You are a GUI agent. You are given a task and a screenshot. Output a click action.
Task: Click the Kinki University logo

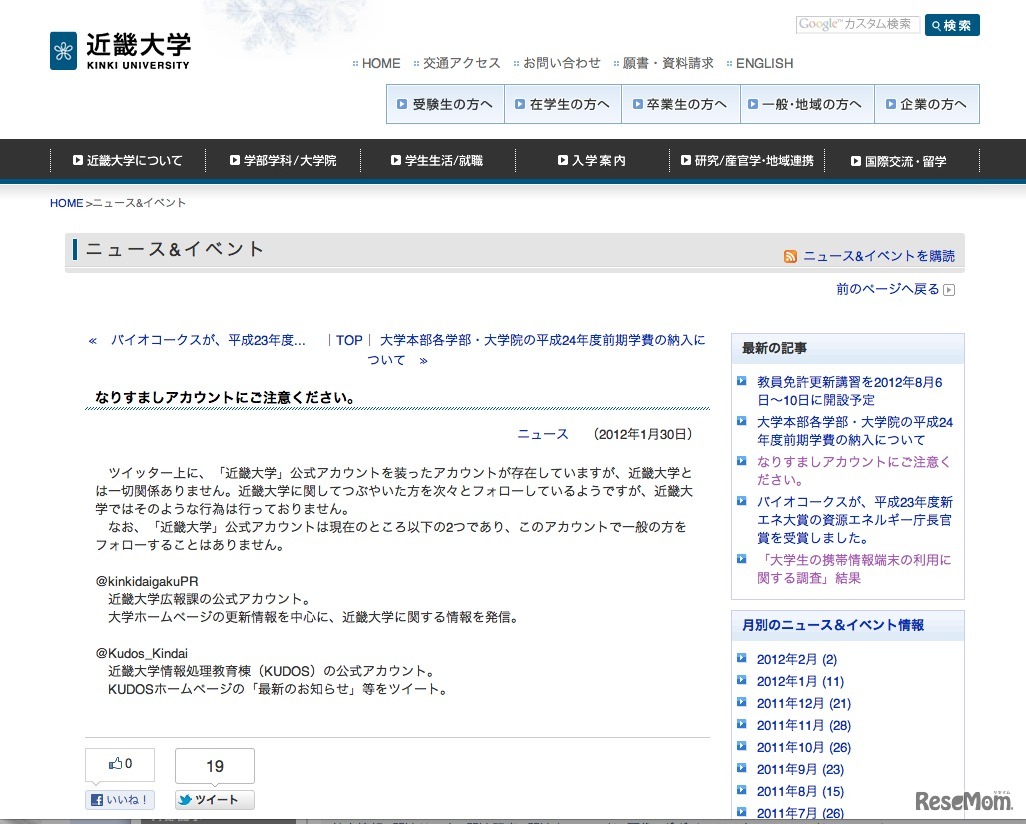tap(120, 50)
